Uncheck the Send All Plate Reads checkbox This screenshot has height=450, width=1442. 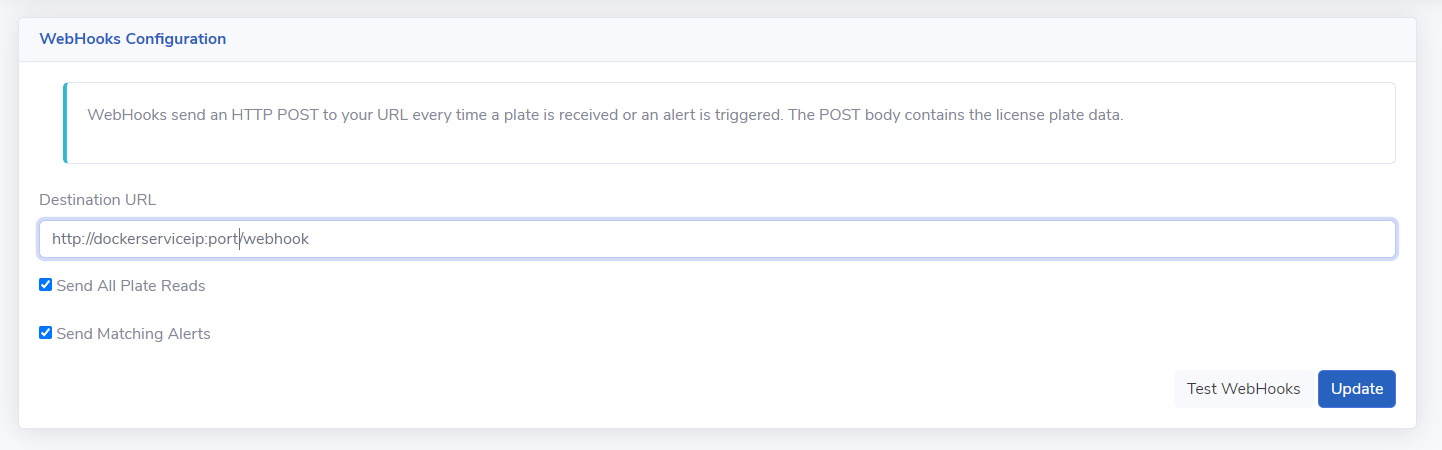(x=45, y=285)
